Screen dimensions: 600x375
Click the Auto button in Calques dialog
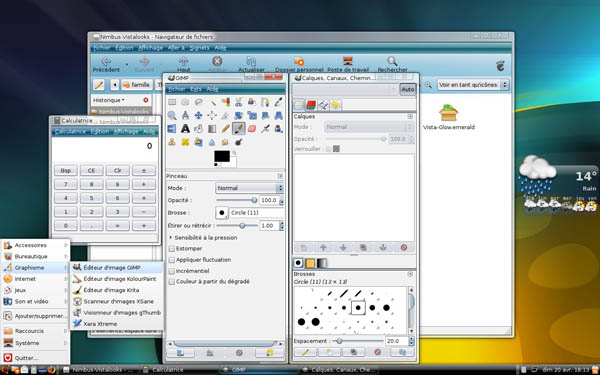tap(408, 89)
